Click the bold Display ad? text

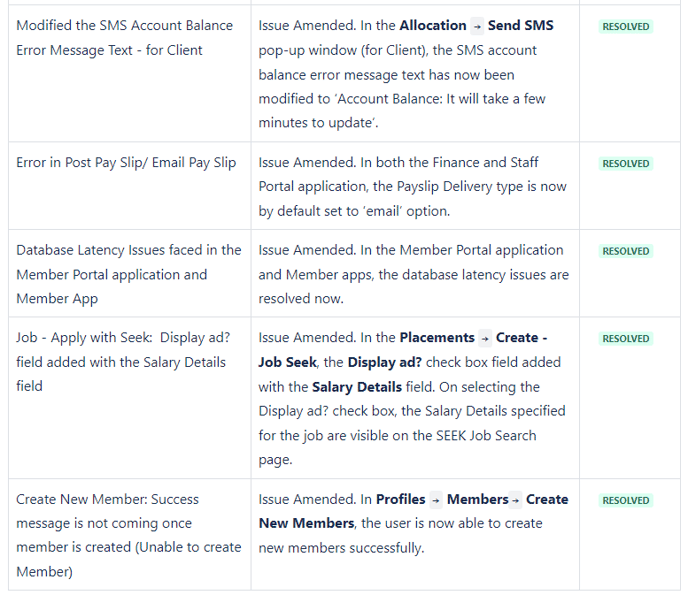point(384,362)
